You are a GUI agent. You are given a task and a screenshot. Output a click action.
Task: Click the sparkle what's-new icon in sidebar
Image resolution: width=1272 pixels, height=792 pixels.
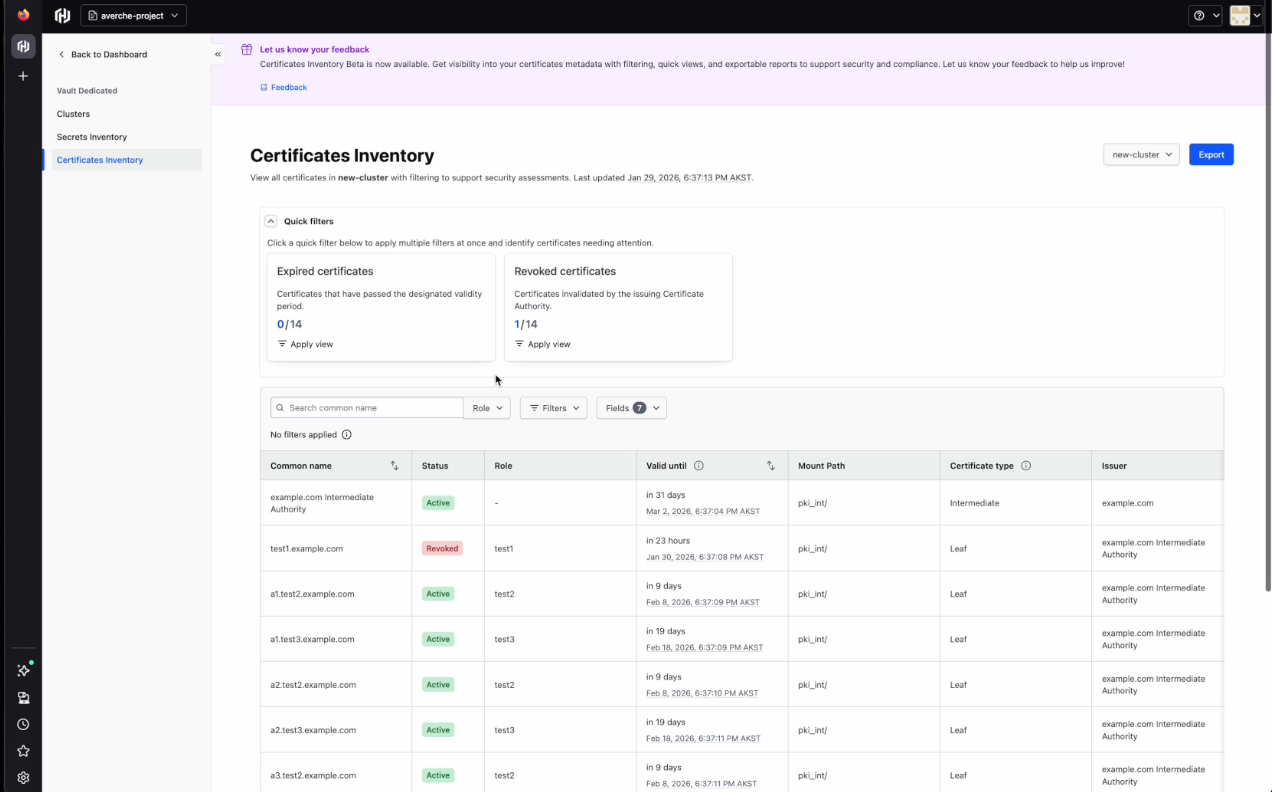(23, 670)
